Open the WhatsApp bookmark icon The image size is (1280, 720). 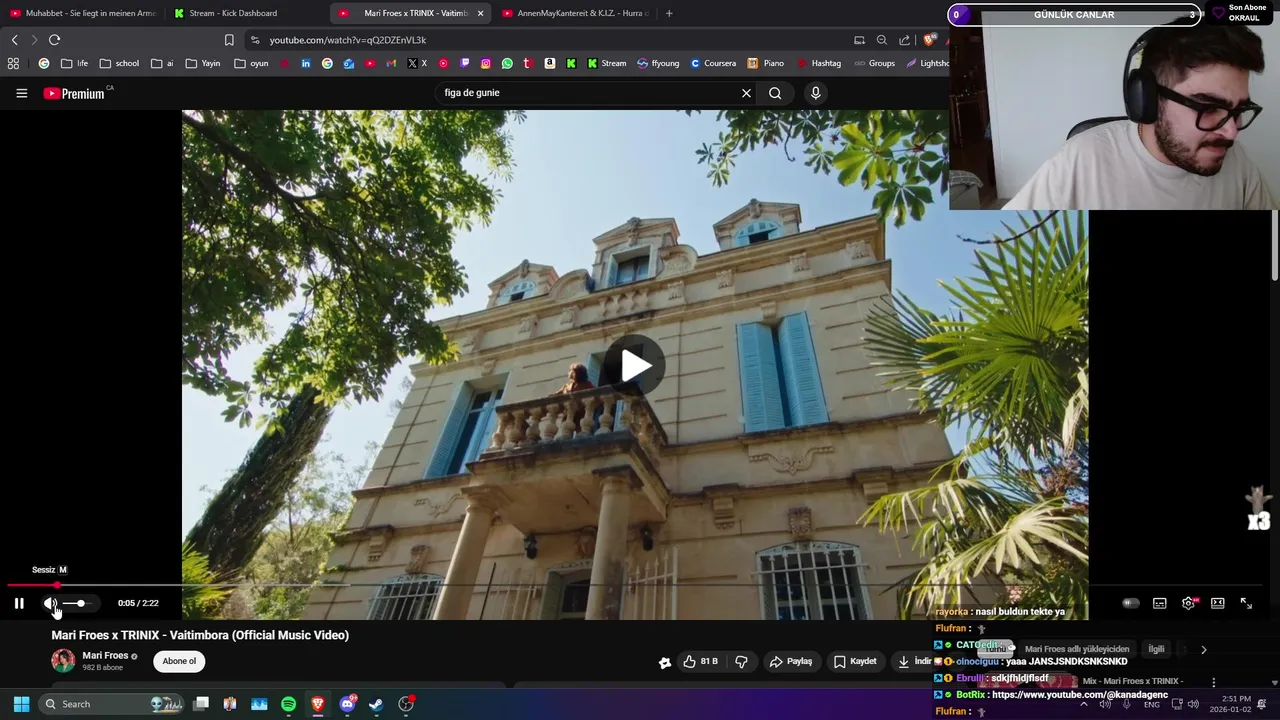507,63
